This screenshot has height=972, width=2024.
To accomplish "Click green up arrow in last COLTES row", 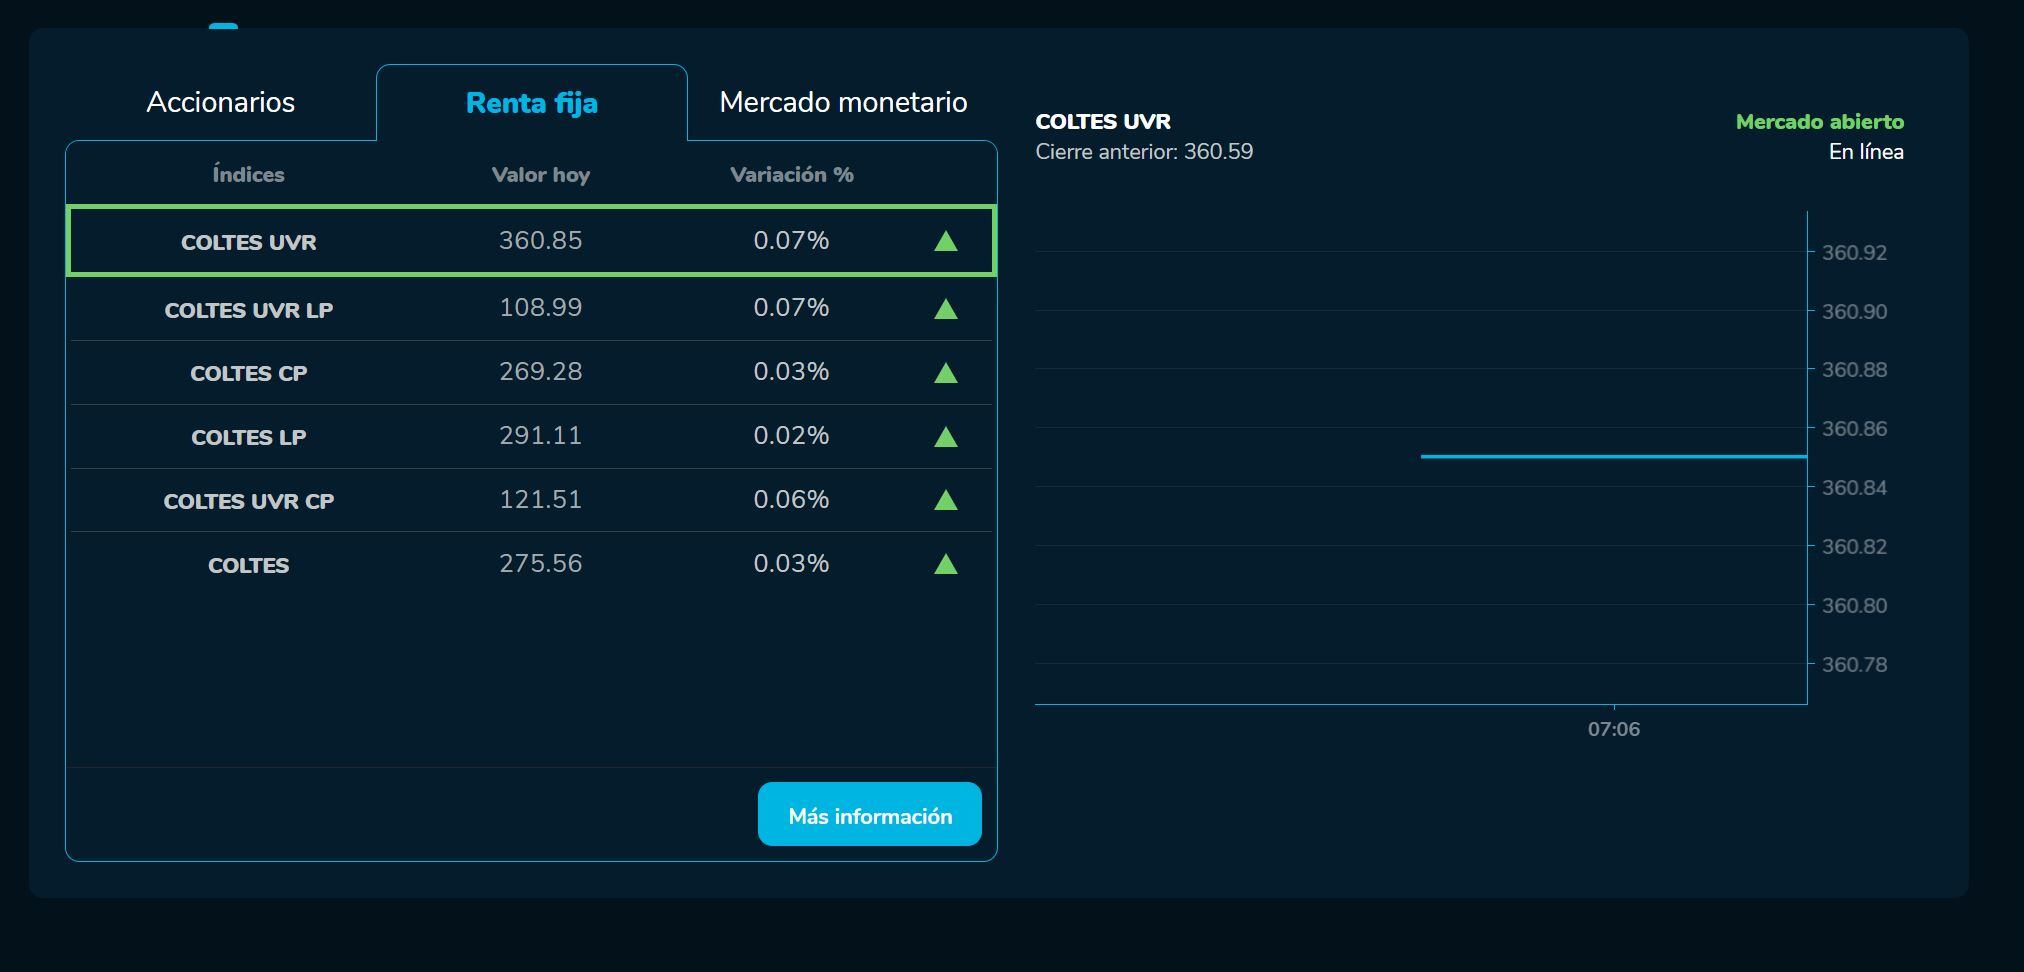I will pyautogui.click(x=945, y=565).
